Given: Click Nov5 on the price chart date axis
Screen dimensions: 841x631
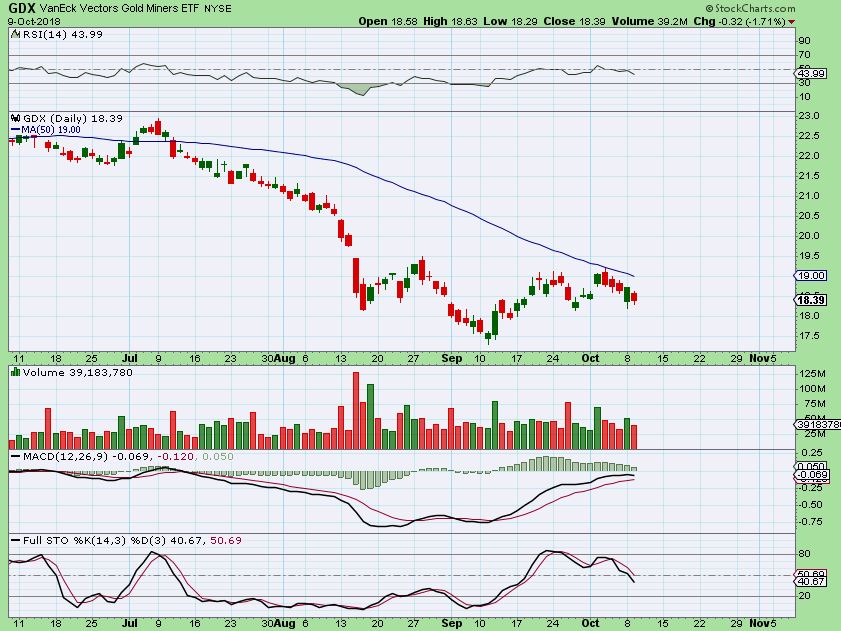Looking at the screenshot, I should click(x=763, y=358).
